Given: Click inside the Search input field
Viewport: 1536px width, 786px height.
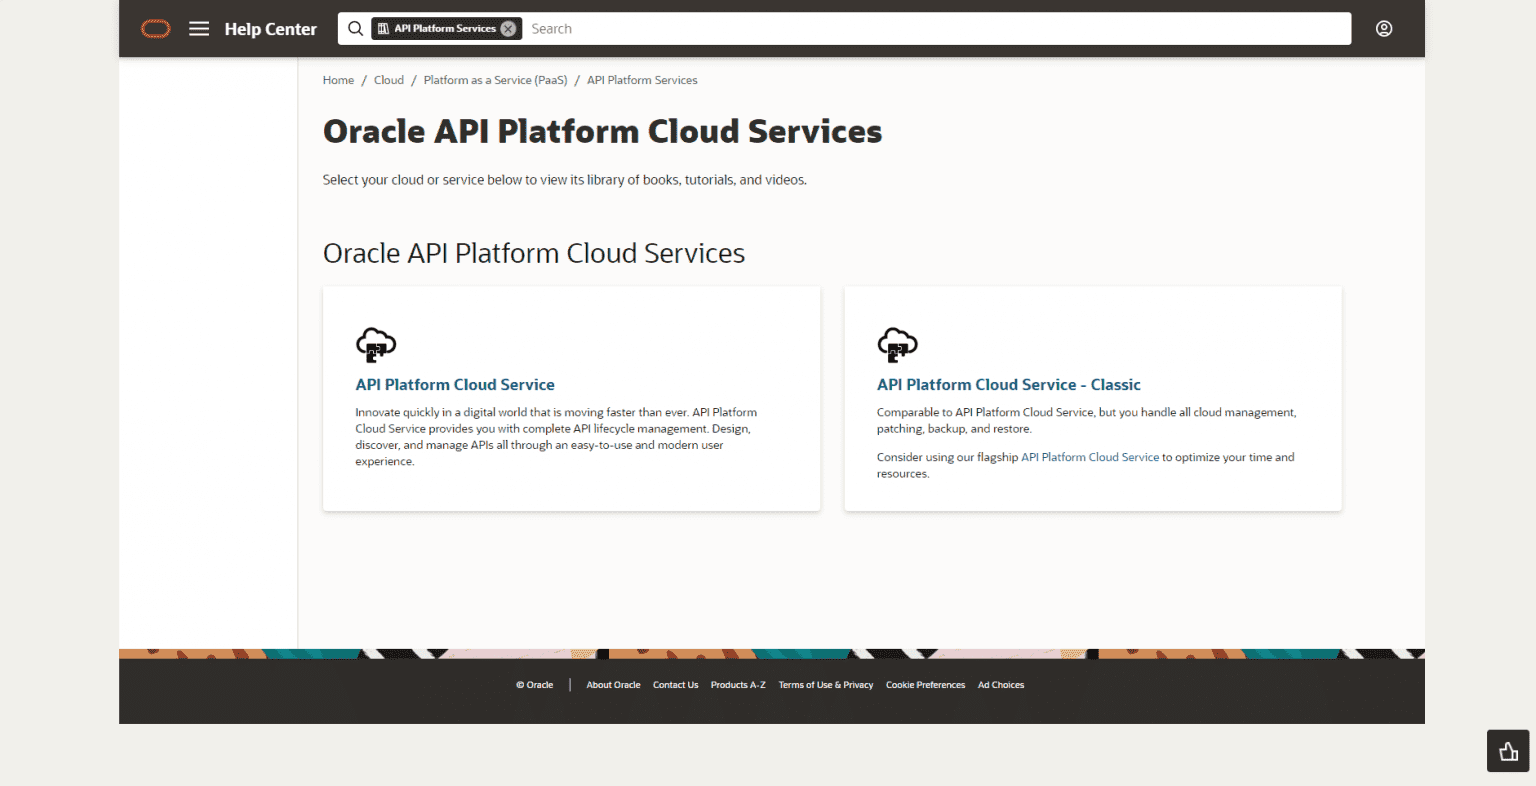Looking at the screenshot, I should coord(700,28).
